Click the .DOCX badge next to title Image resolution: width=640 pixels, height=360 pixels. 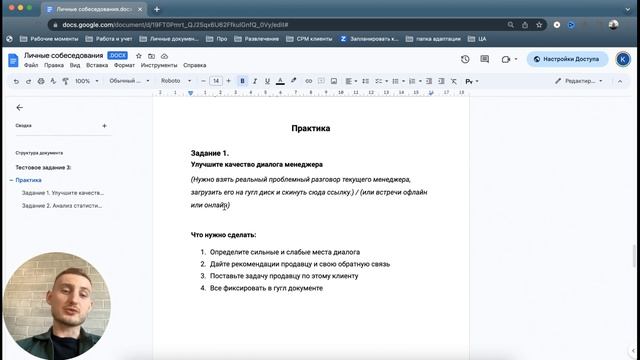tap(118, 56)
